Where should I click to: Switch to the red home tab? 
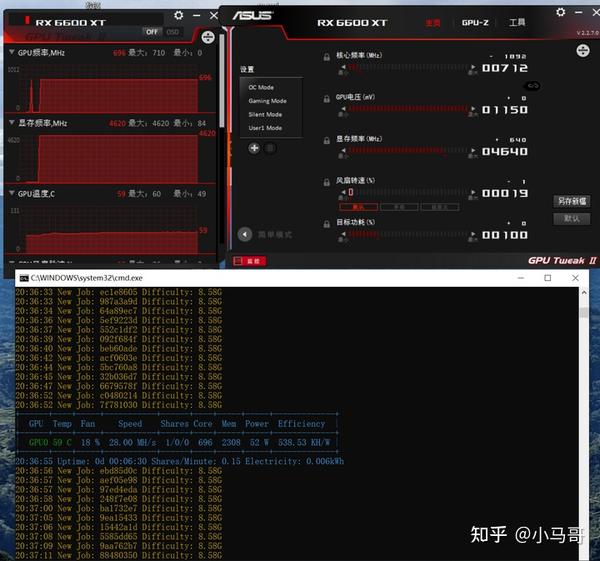pyautogui.click(x=433, y=23)
